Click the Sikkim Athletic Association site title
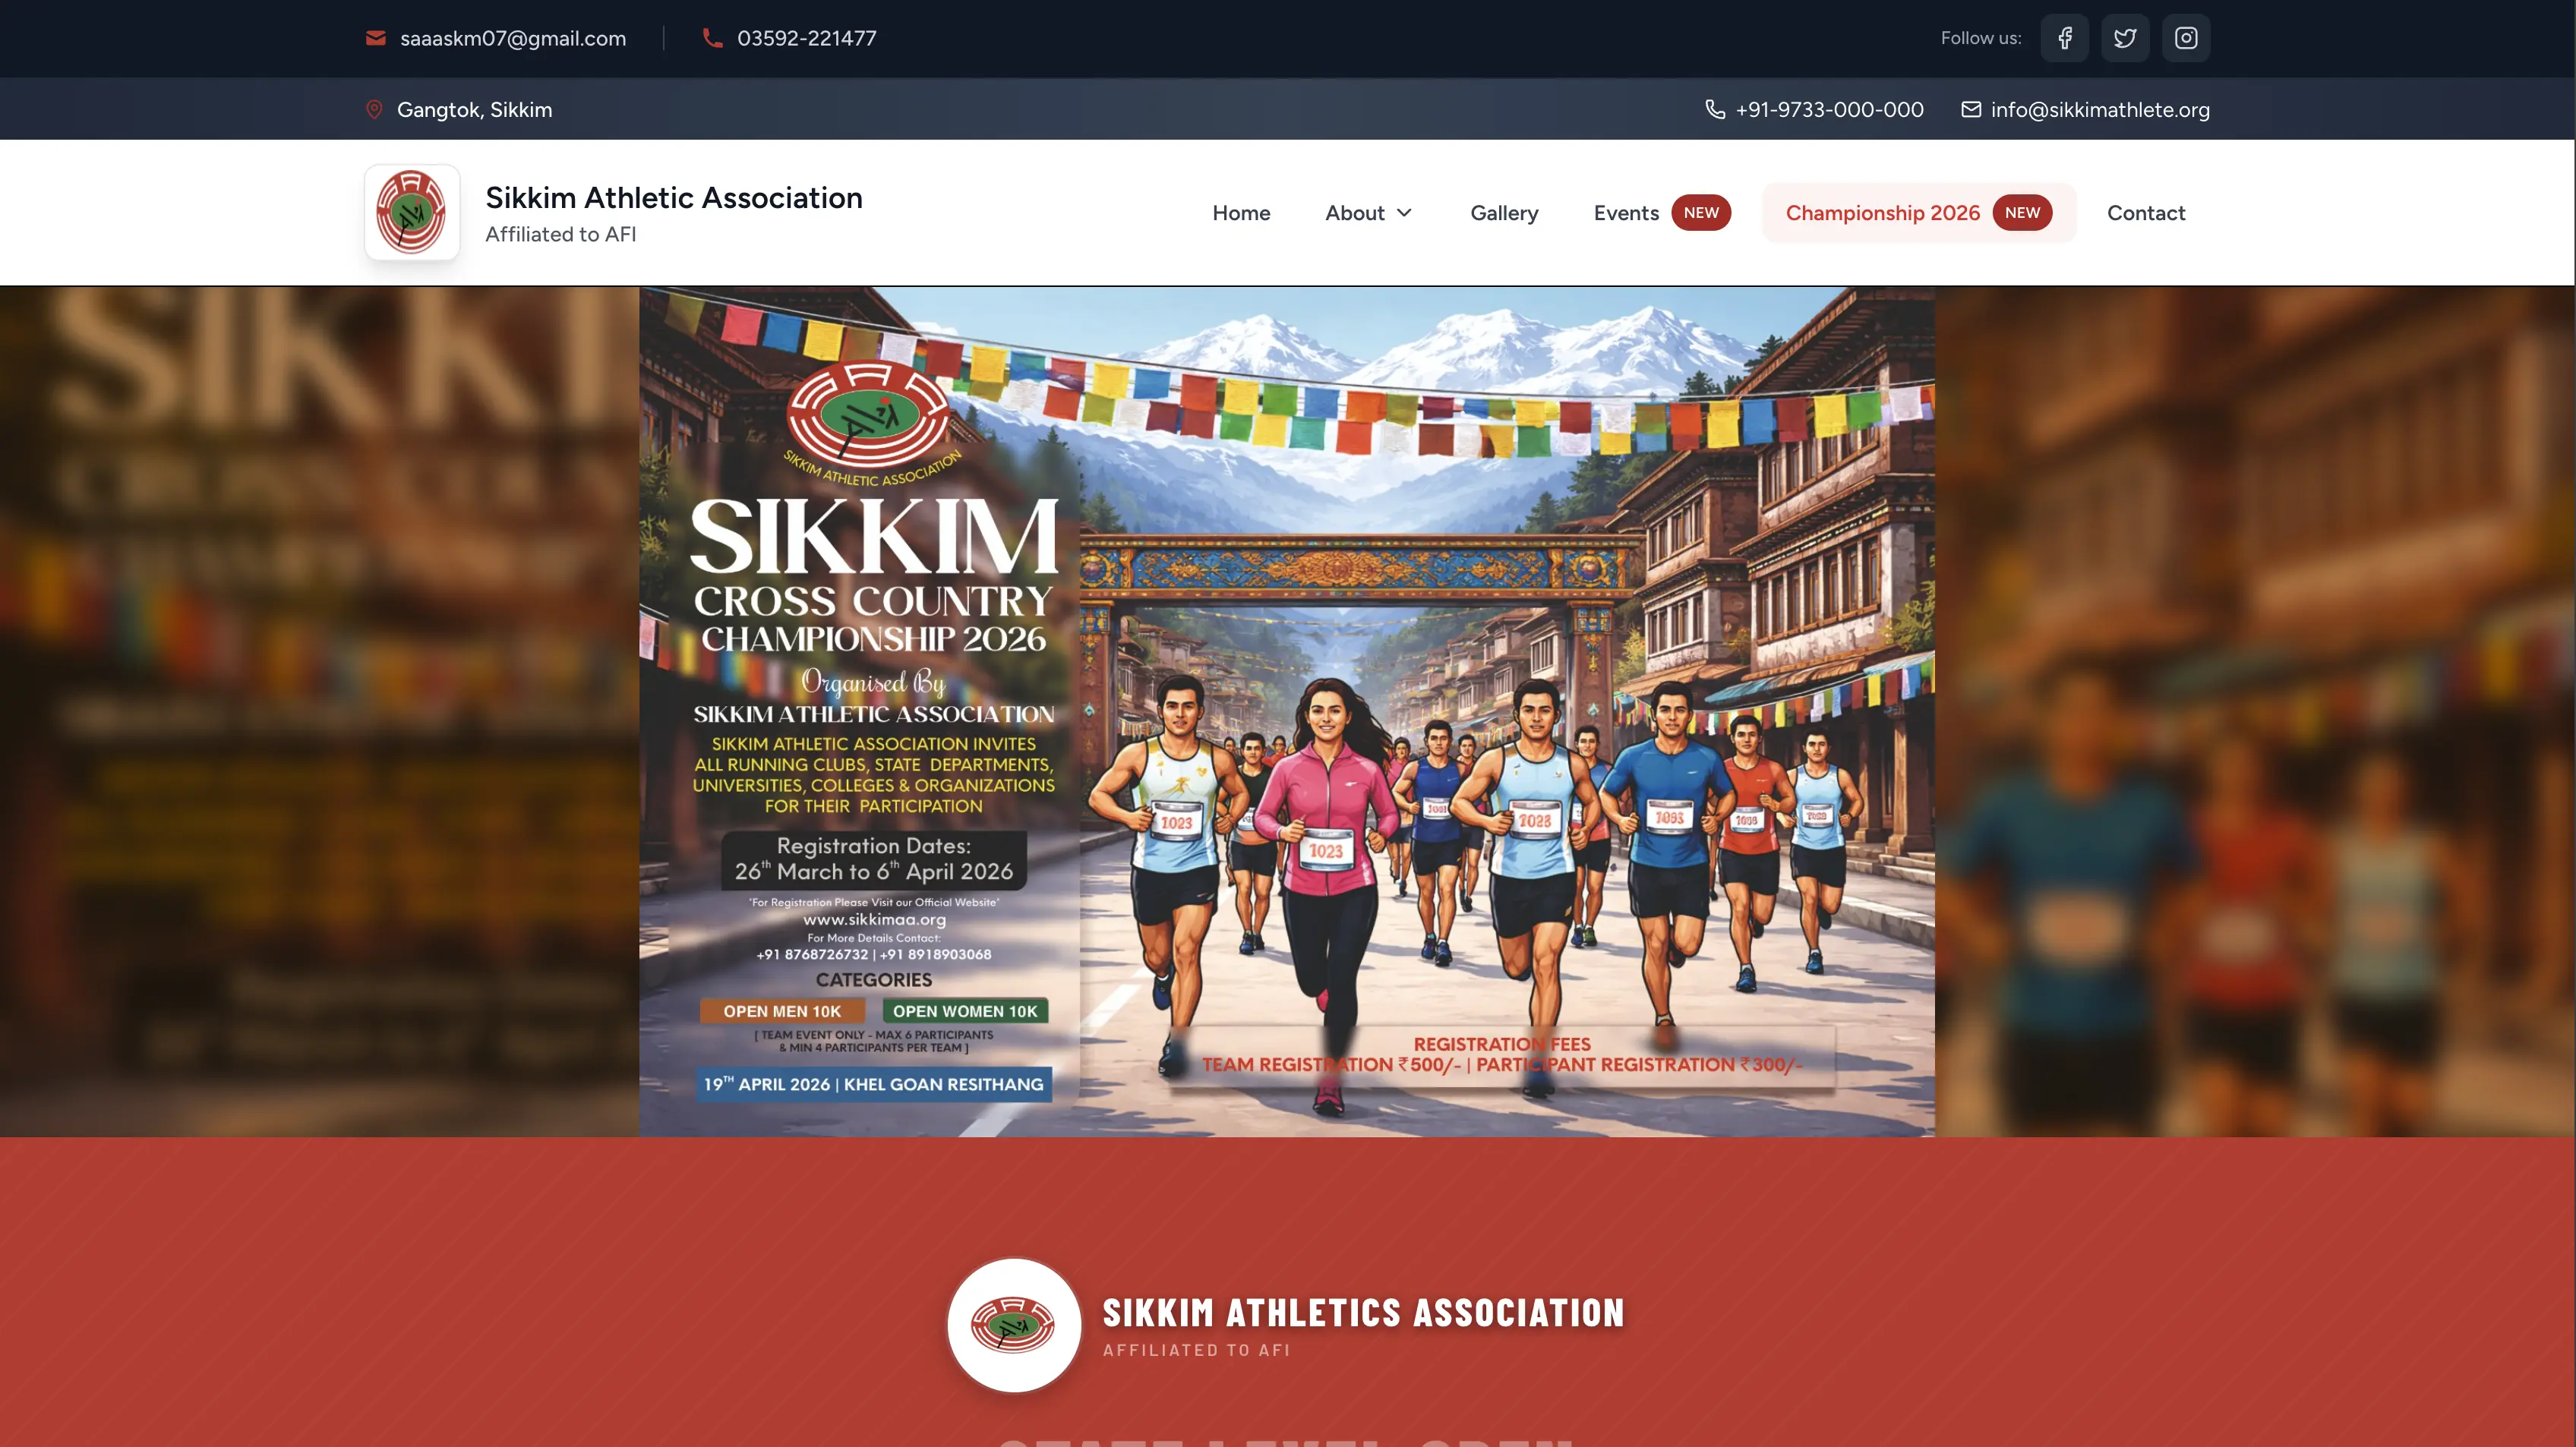 [x=674, y=197]
